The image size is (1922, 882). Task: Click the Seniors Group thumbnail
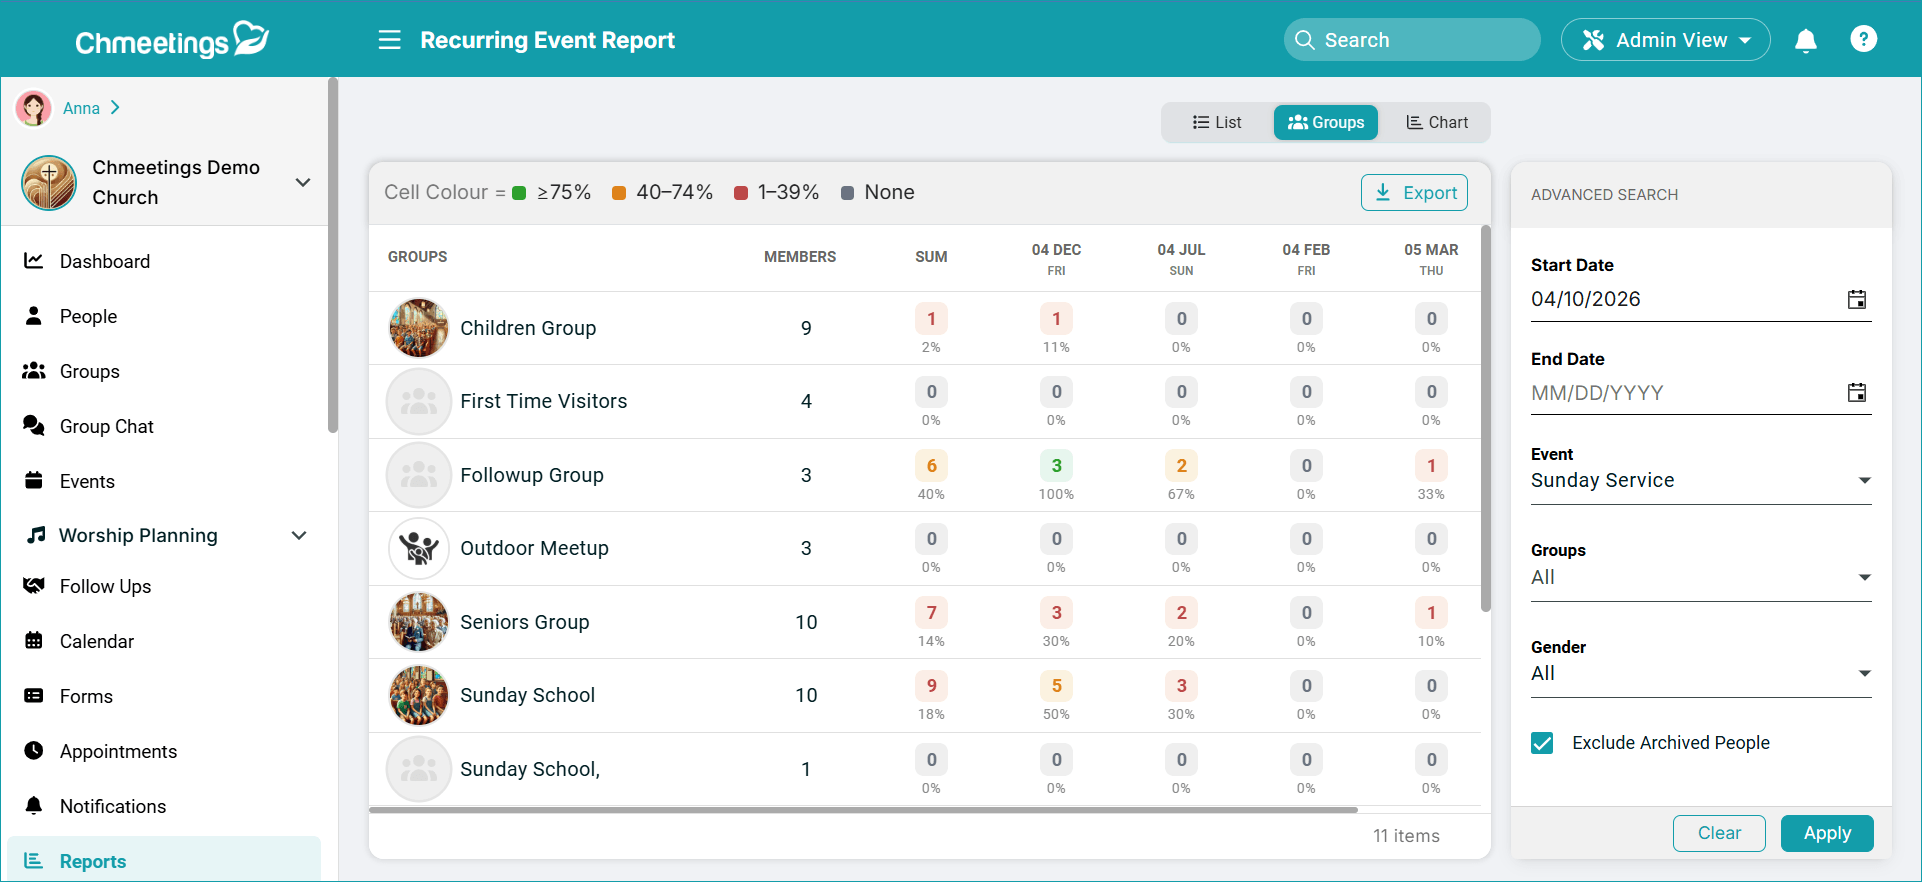tap(419, 622)
